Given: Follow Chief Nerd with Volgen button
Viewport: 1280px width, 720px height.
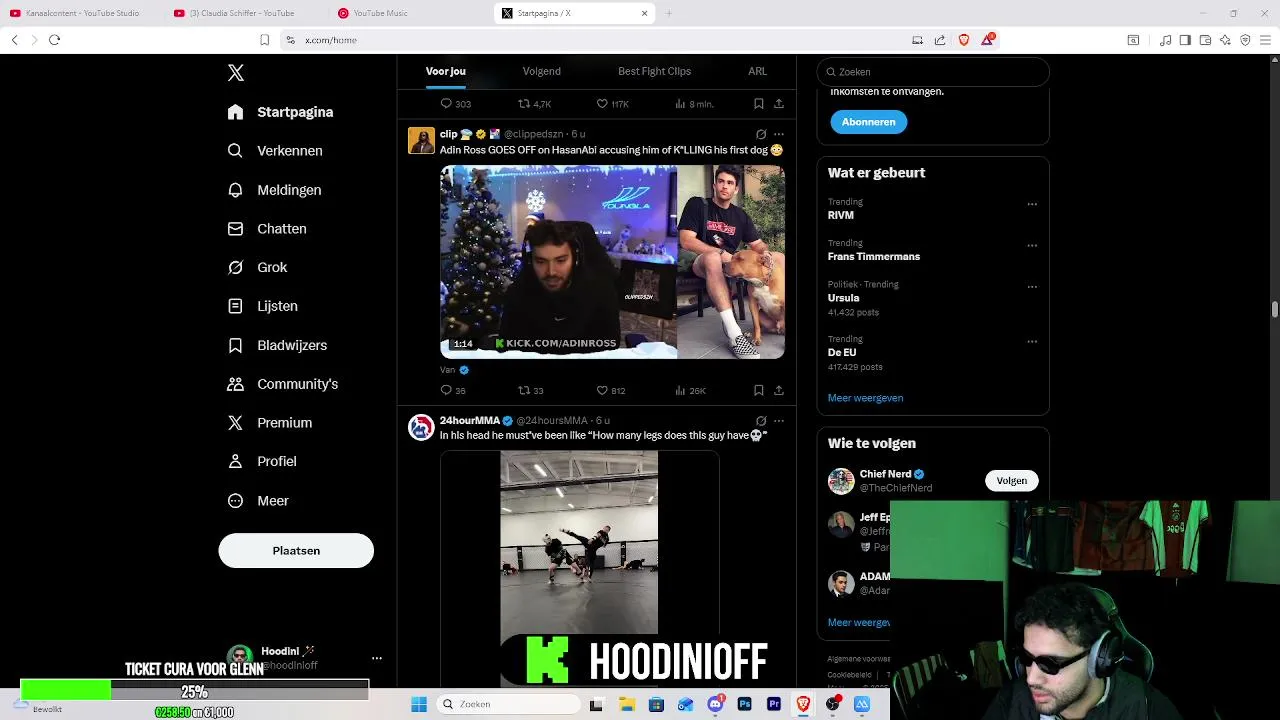Looking at the screenshot, I should [x=1011, y=481].
